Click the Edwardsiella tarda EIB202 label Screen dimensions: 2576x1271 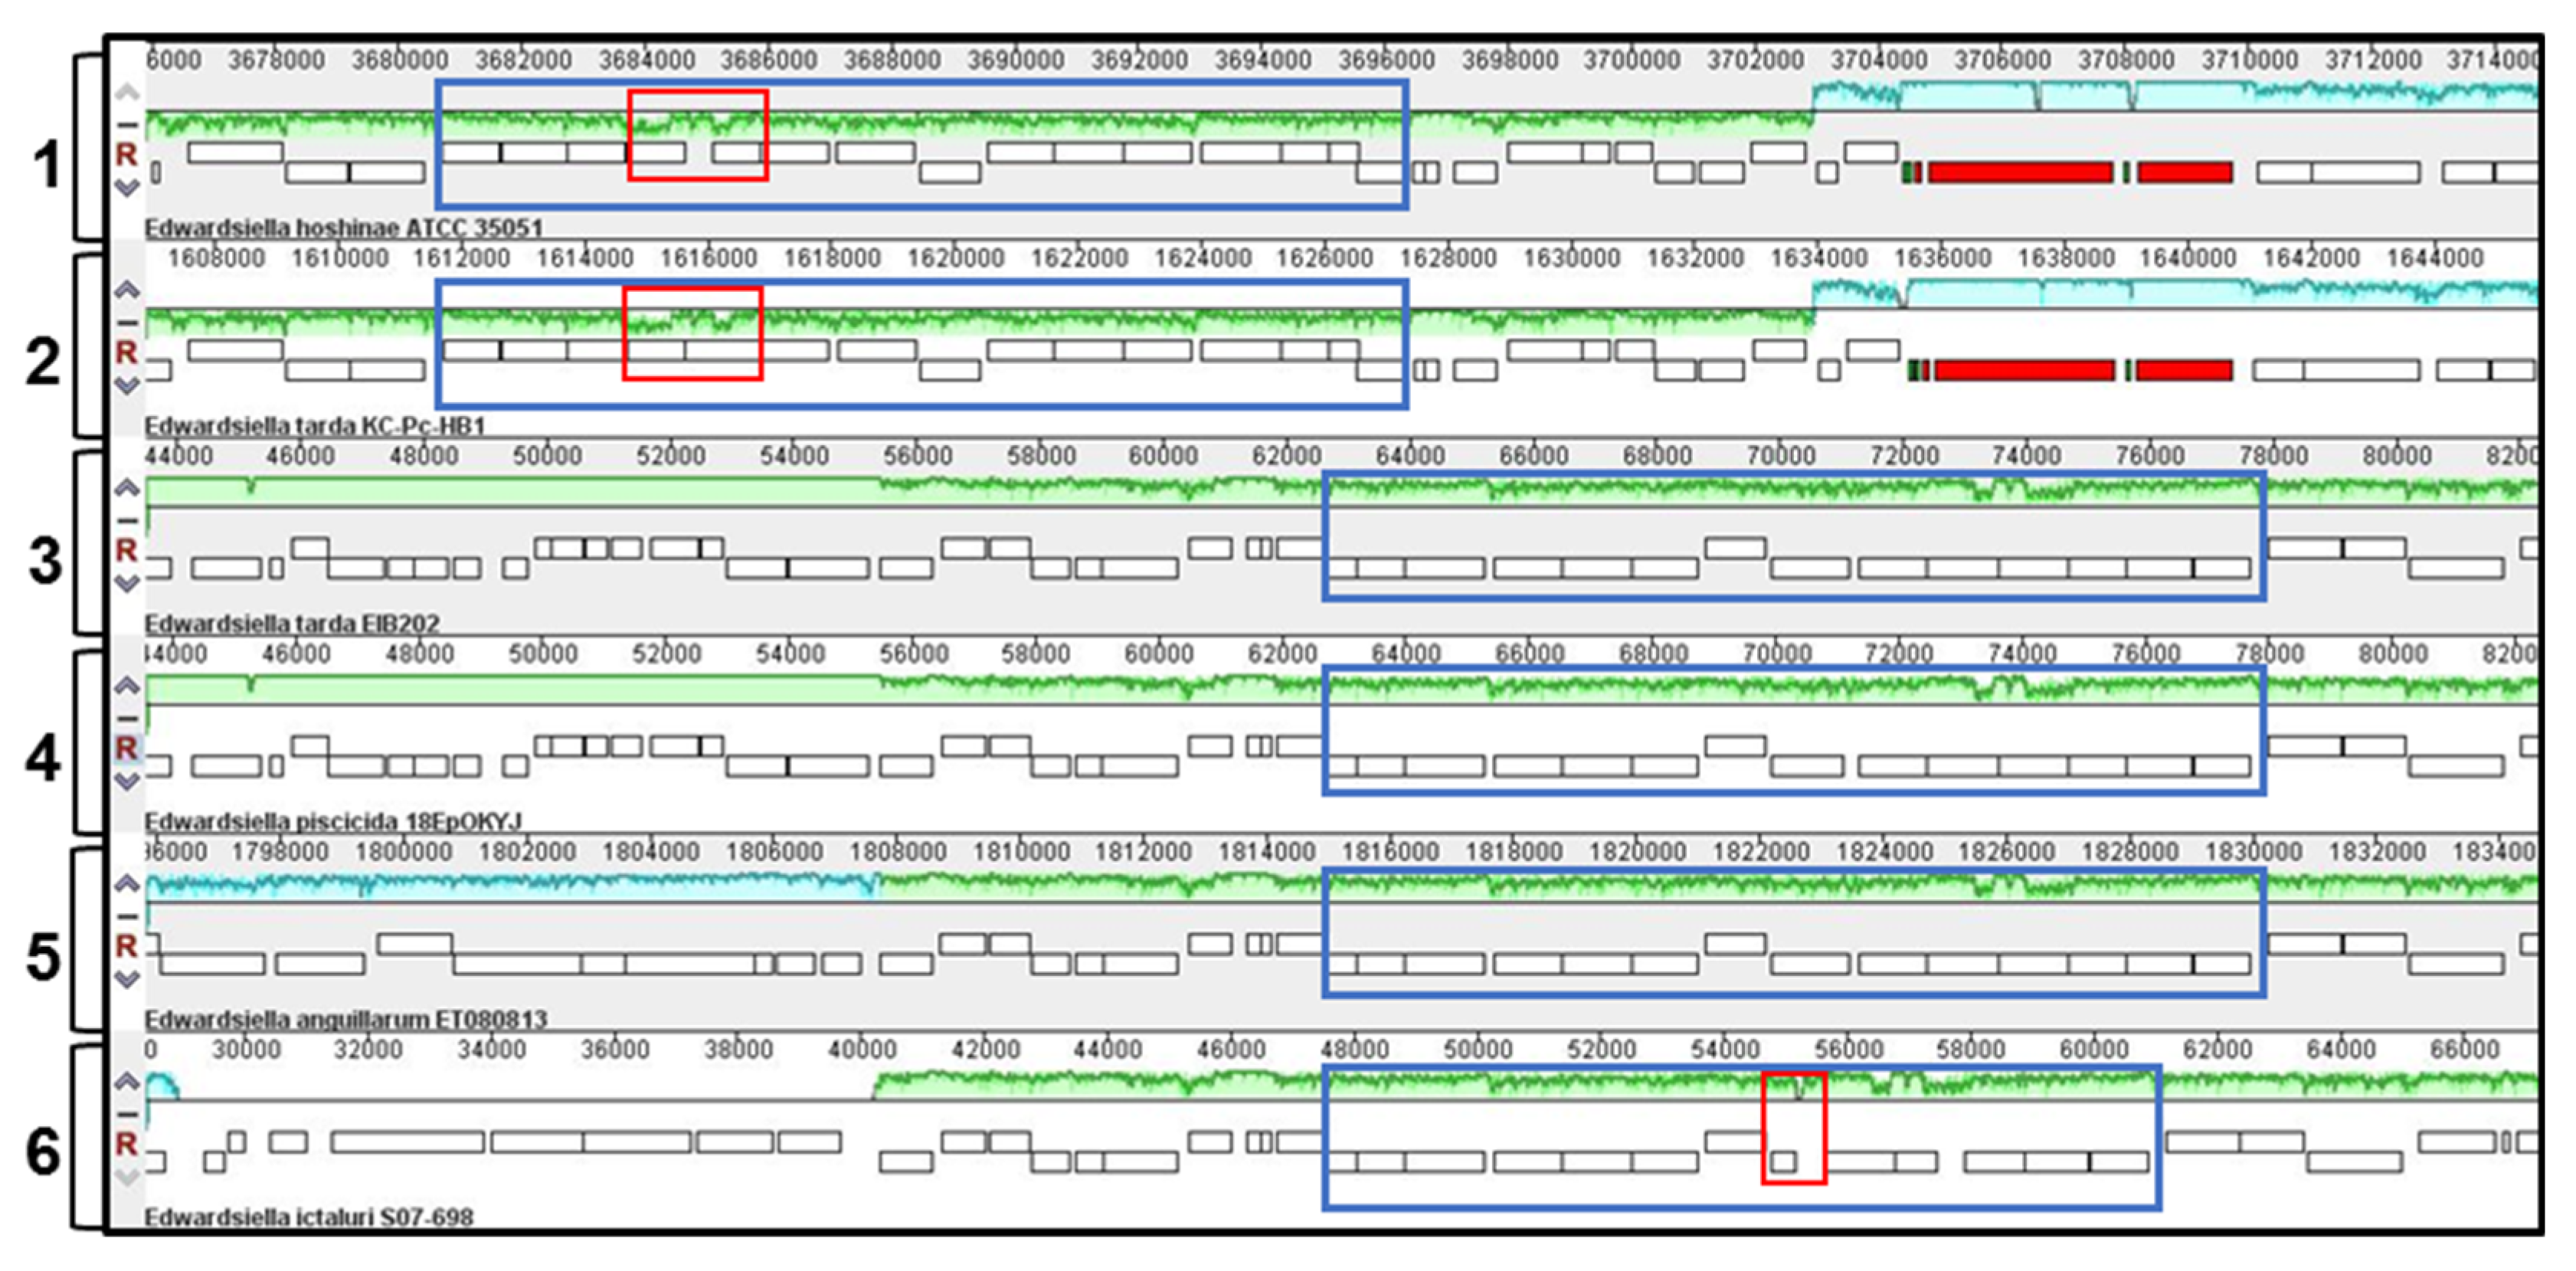(292, 623)
